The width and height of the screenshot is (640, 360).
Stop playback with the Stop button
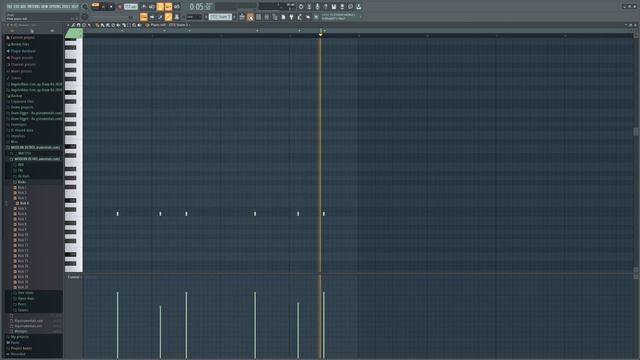pyautogui.click(x=111, y=7)
